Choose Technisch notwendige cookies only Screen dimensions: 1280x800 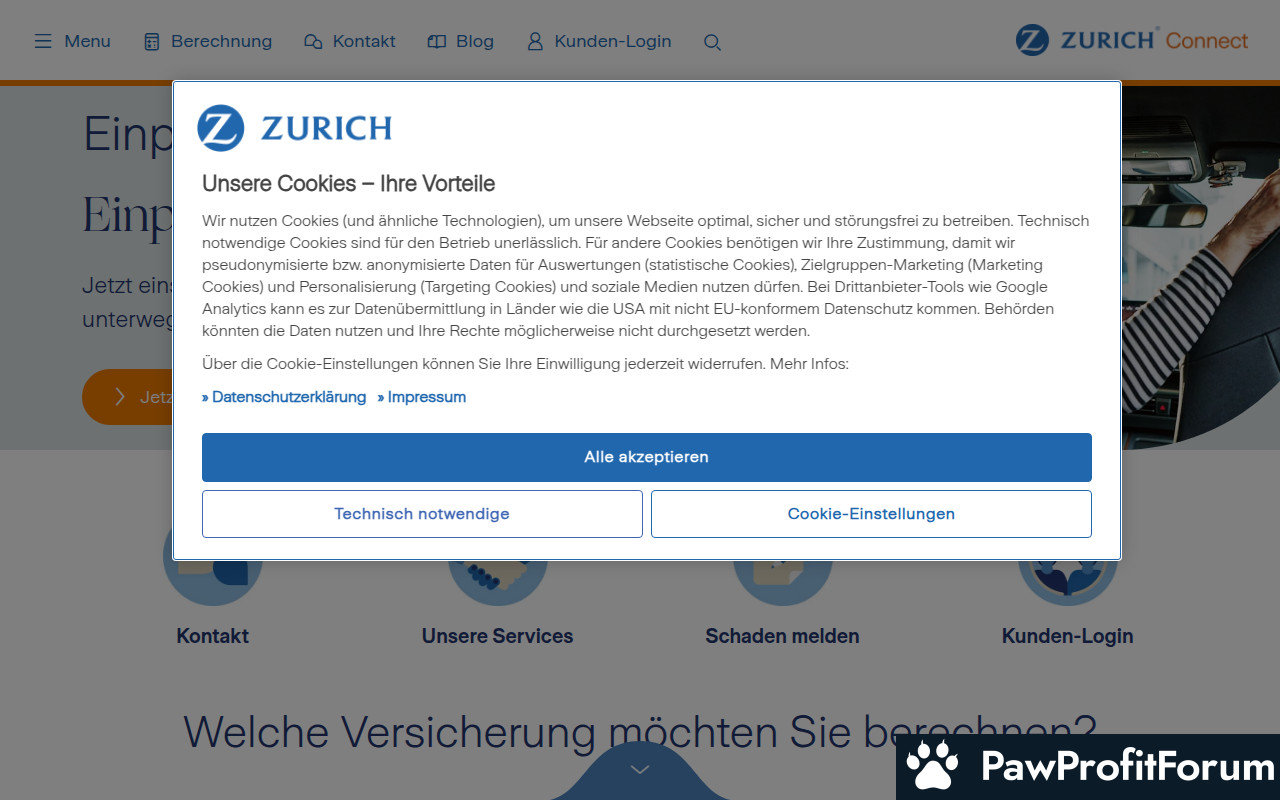click(x=422, y=514)
